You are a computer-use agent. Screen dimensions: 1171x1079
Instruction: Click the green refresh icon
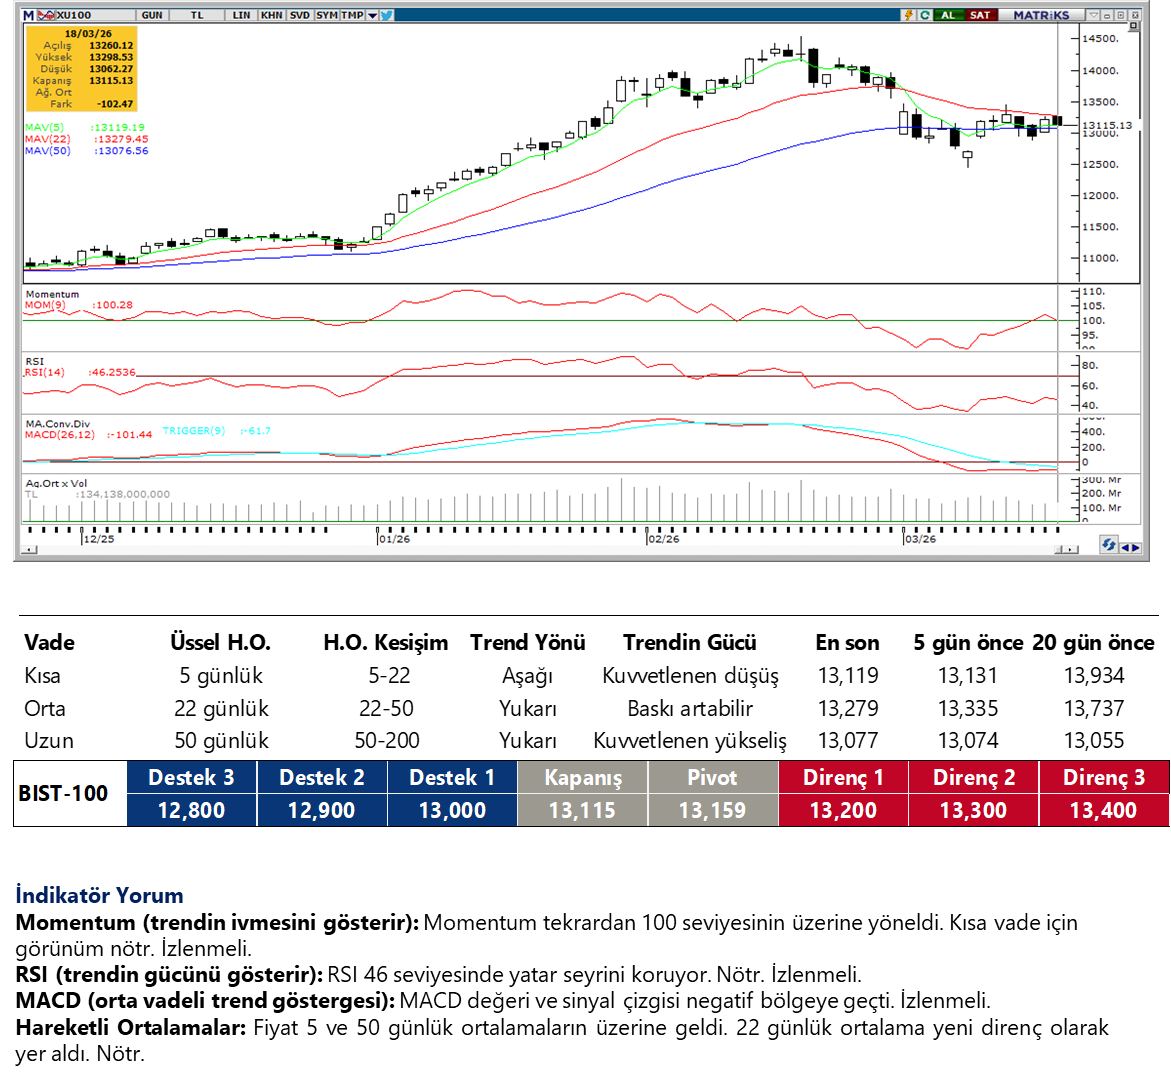click(x=925, y=15)
